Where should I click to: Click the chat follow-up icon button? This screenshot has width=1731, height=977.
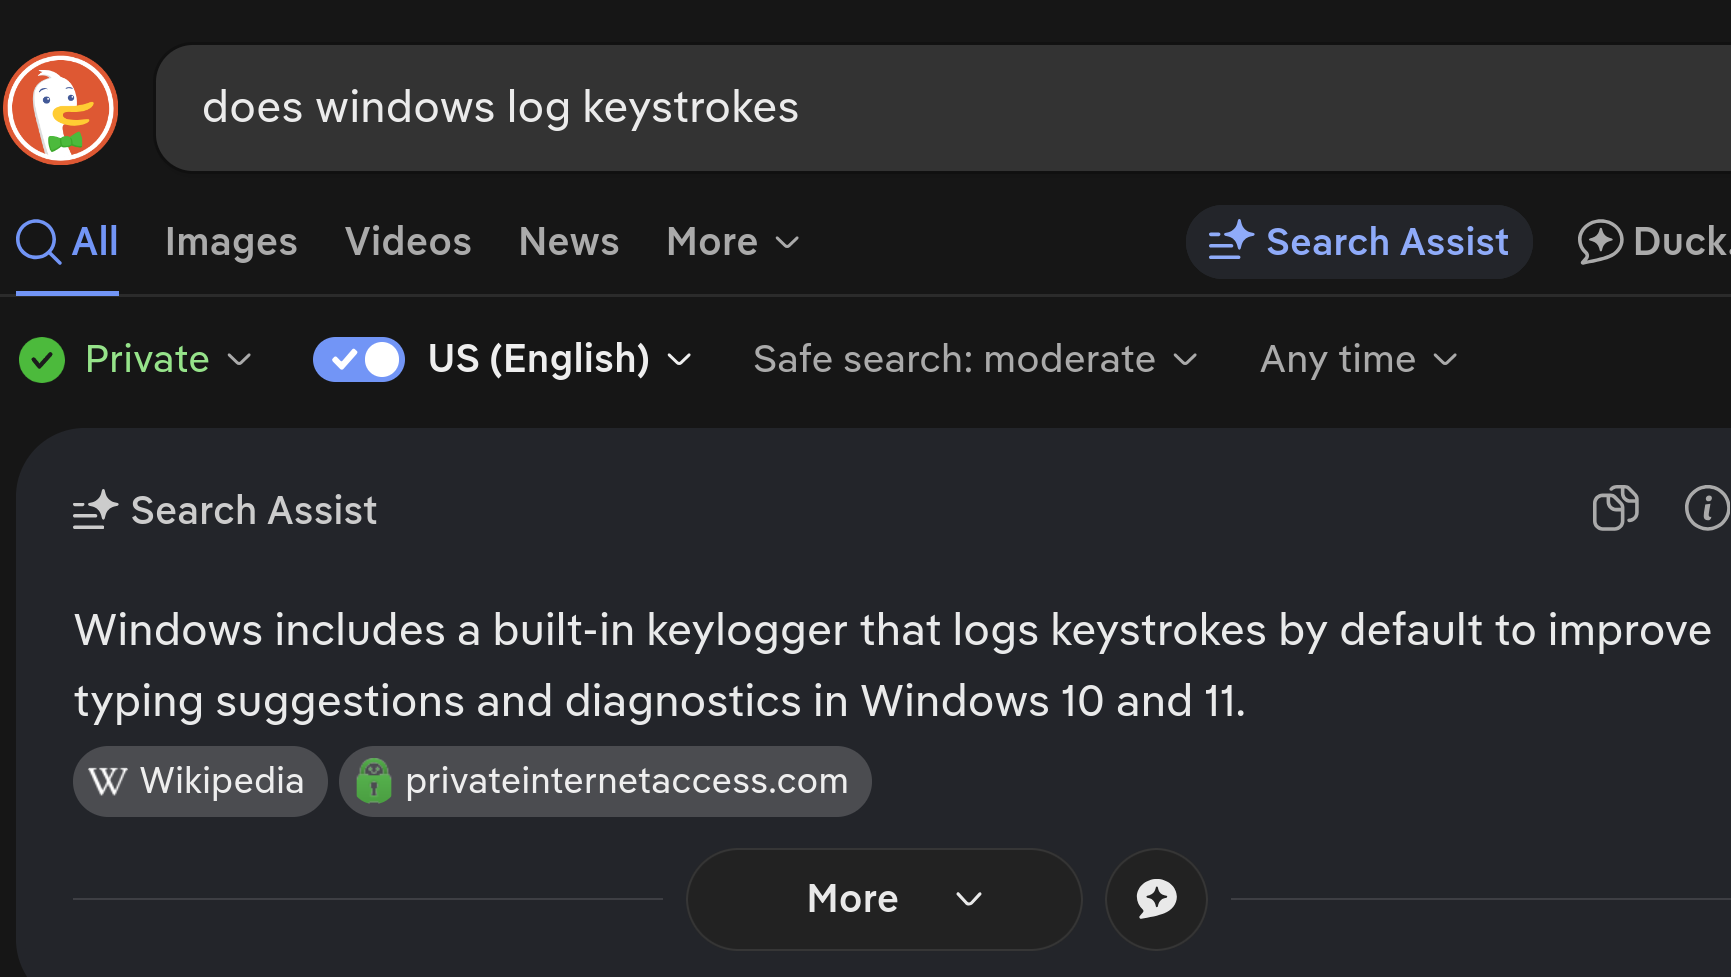(1156, 899)
